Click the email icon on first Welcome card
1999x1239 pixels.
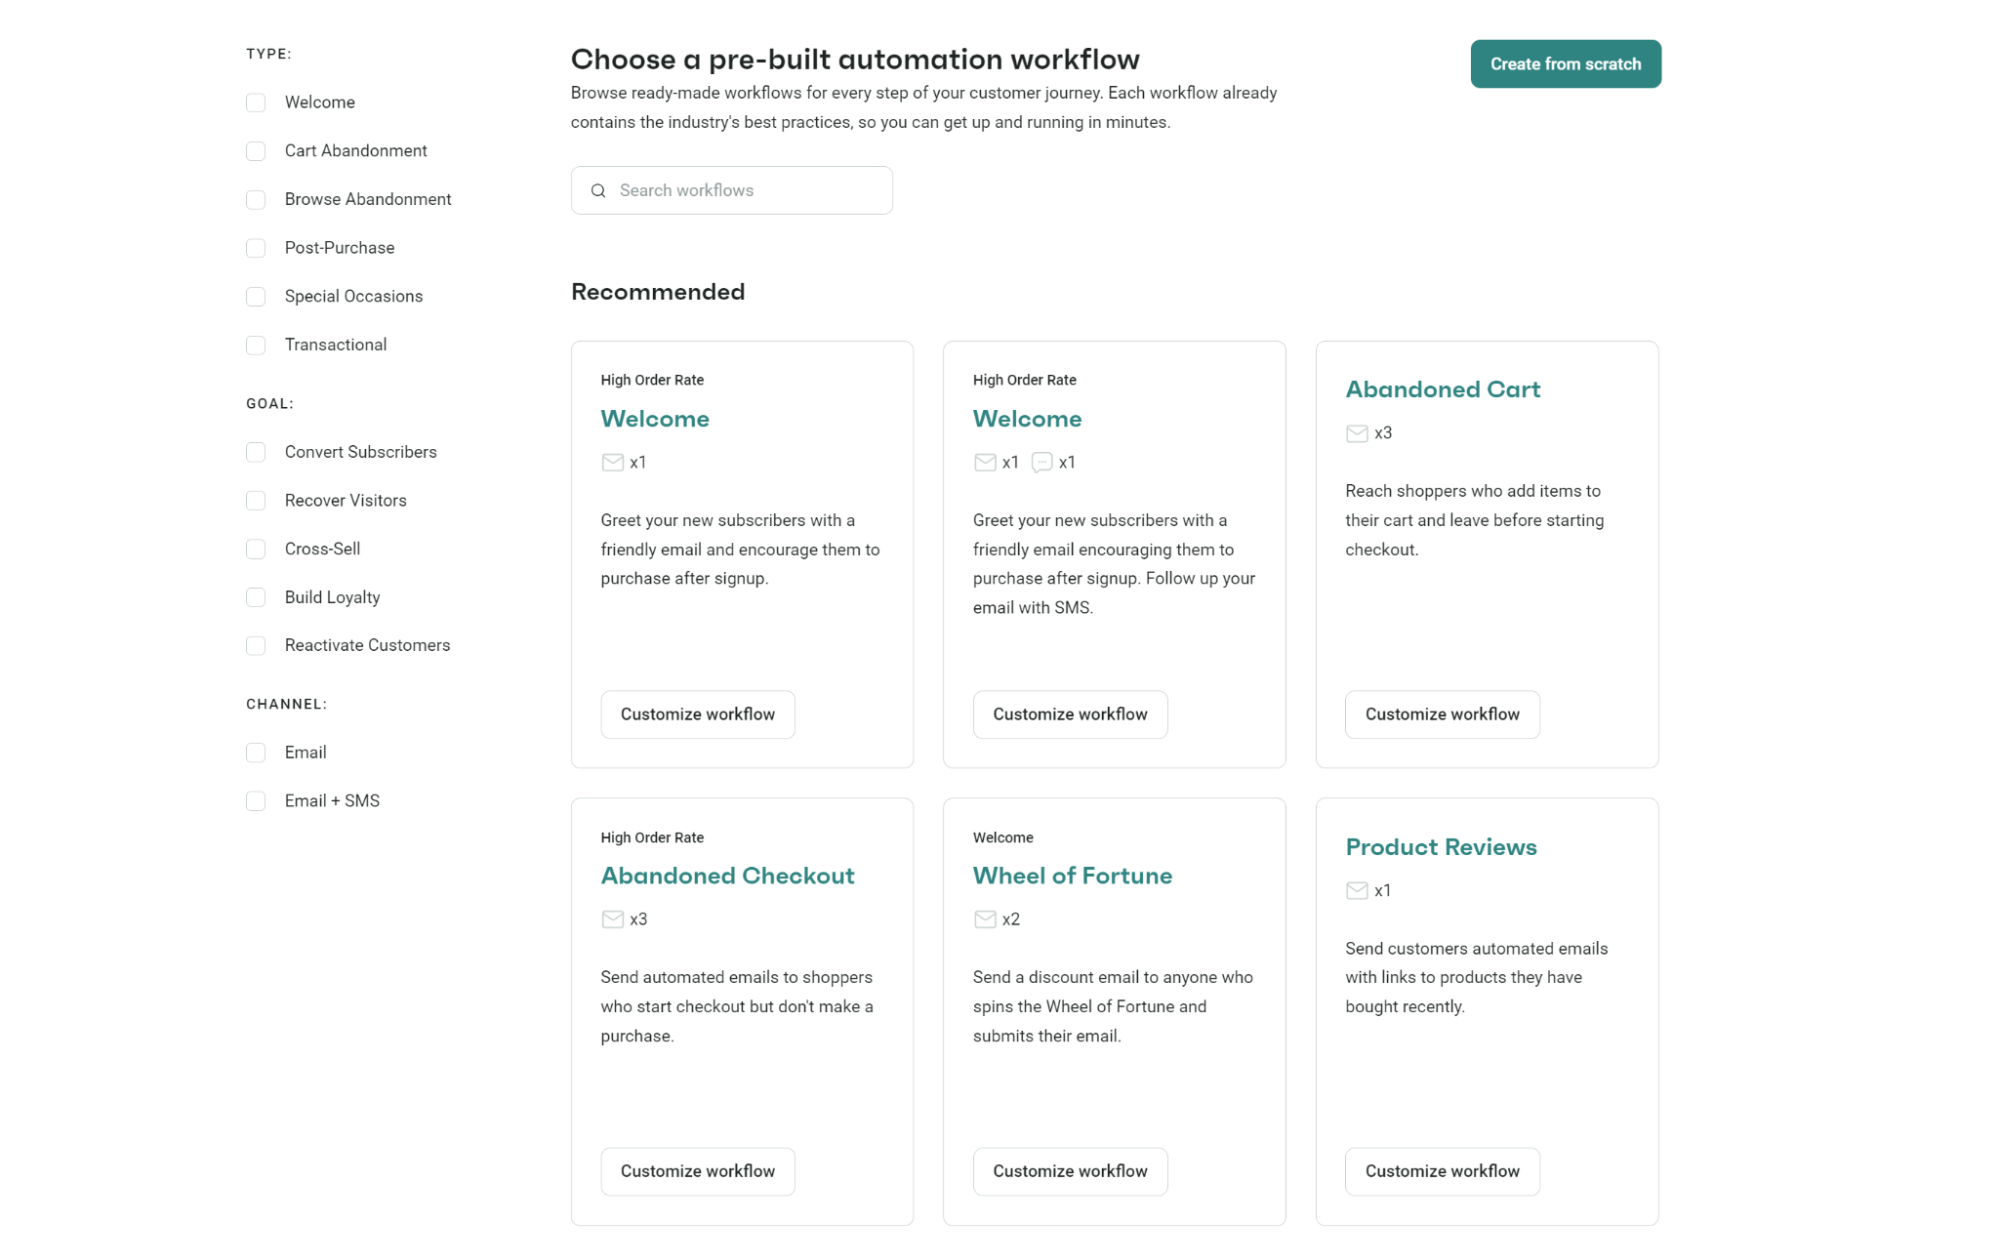pos(612,462)
